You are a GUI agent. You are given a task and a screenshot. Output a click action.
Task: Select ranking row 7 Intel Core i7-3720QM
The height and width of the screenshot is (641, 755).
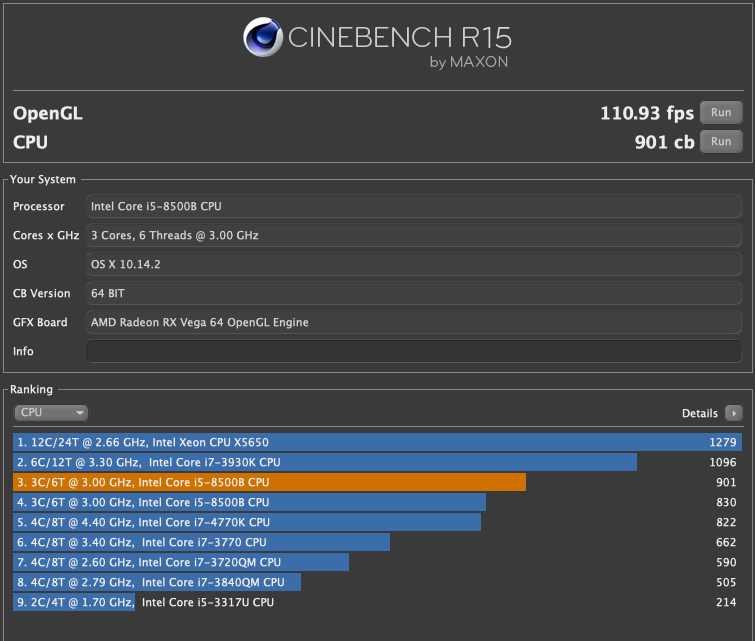[378, 562]
